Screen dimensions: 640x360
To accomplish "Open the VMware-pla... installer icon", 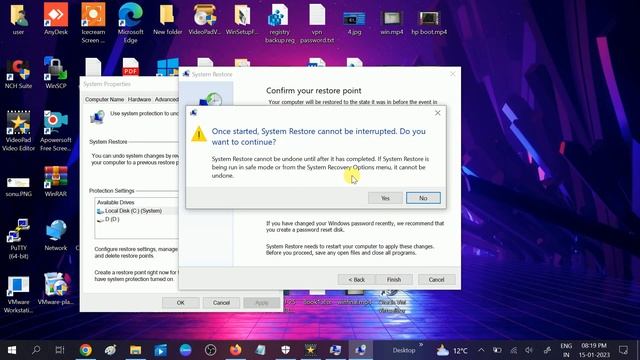I will point(56,289).
